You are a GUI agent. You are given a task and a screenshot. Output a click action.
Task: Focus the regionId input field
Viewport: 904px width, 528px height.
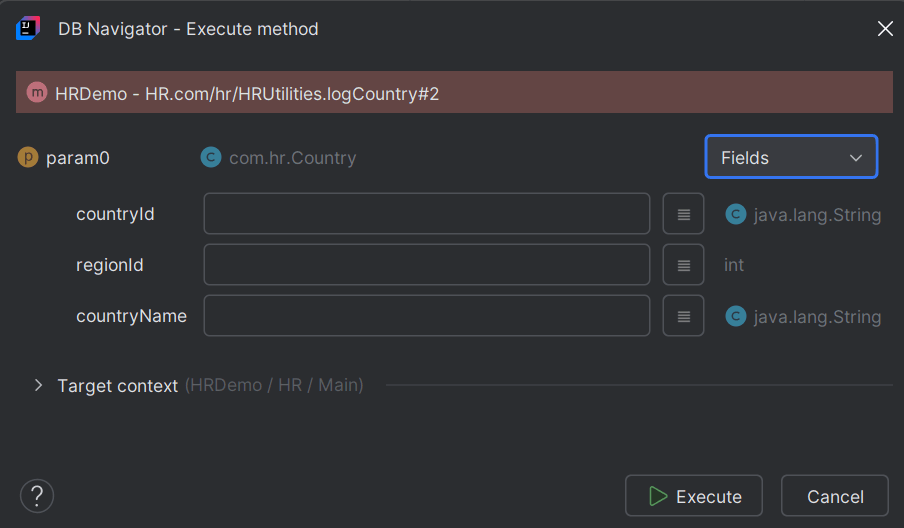tap(427, 265)
